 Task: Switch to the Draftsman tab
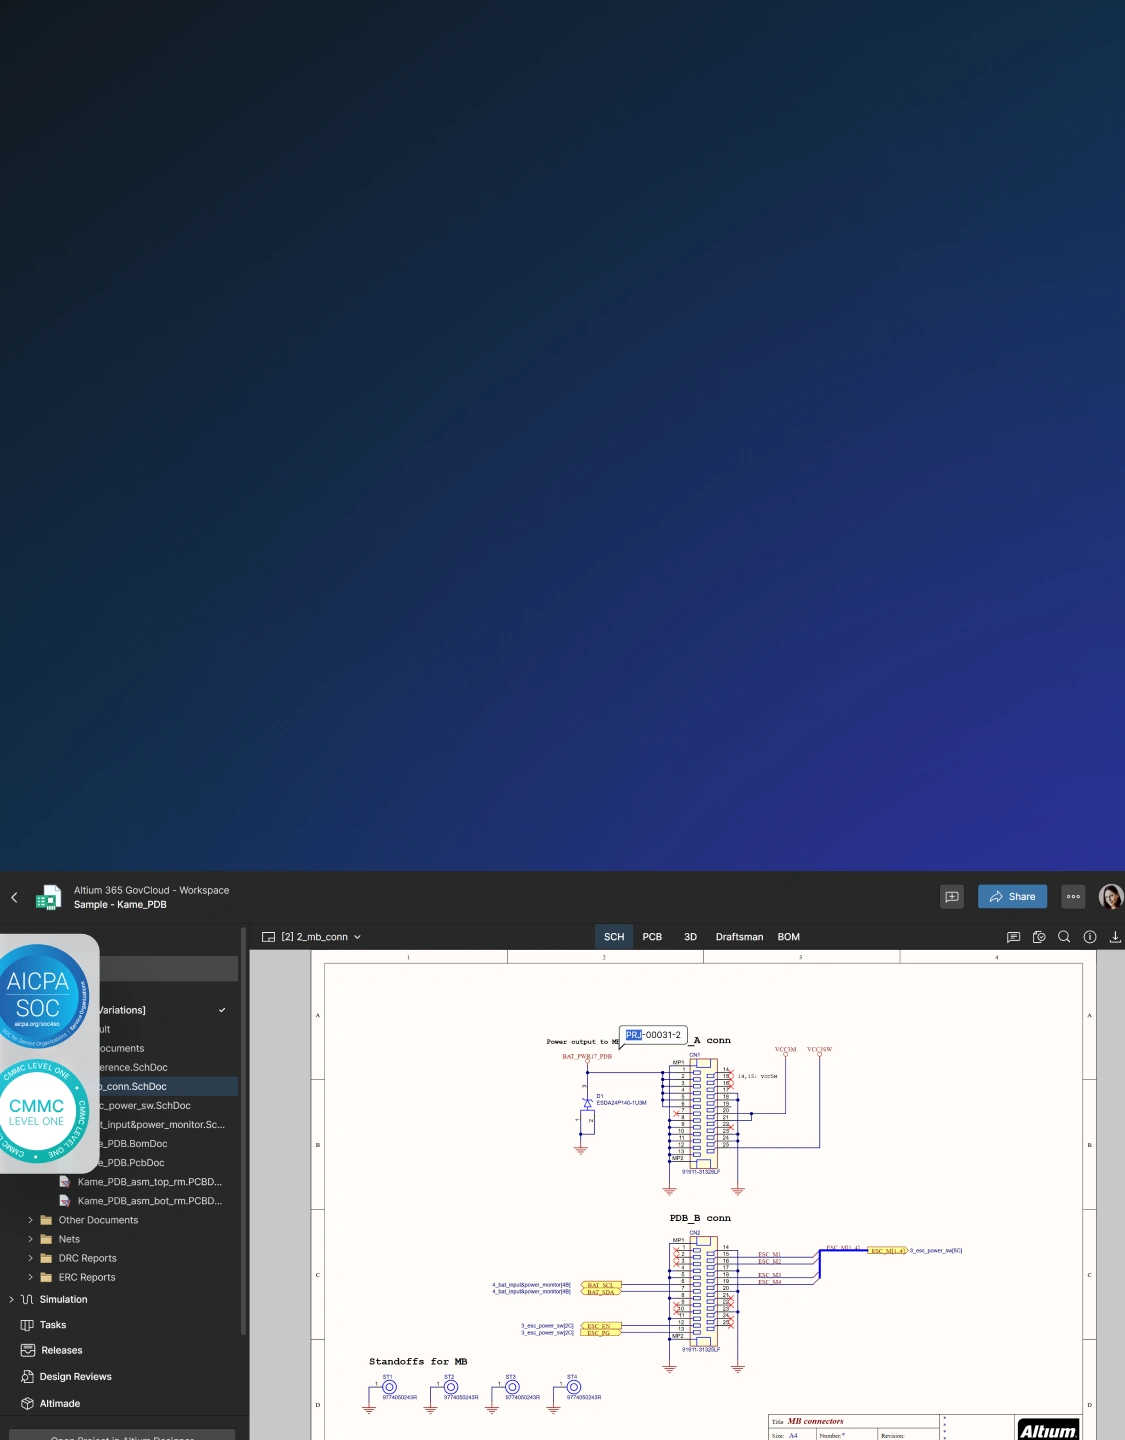point(739,937)
